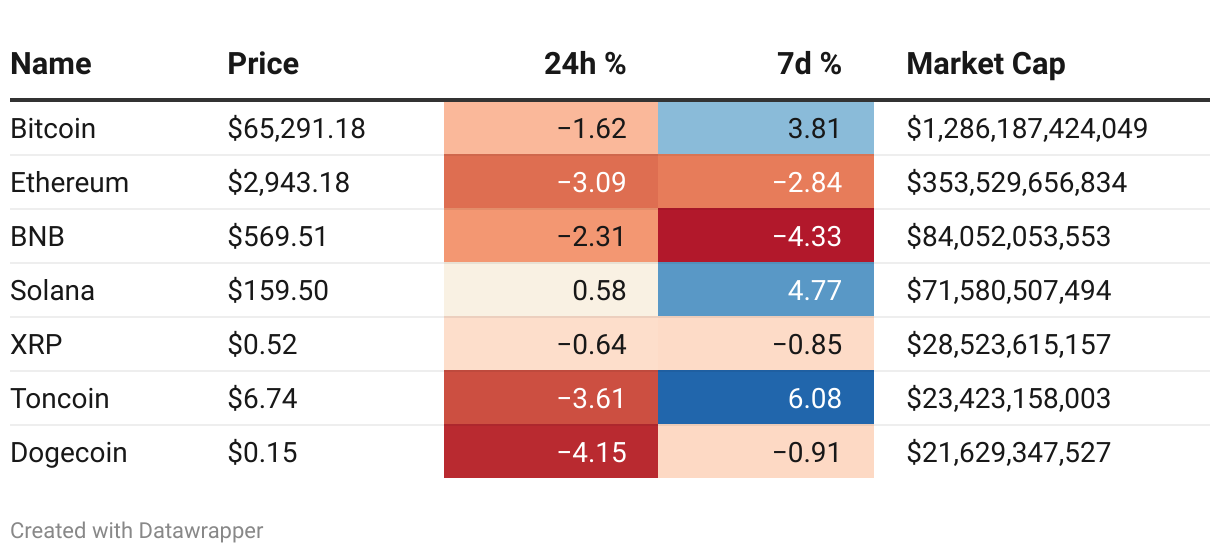
Task: Click Dogecoin's dark red −4.15 cell
Action: [x=551, y=453]
